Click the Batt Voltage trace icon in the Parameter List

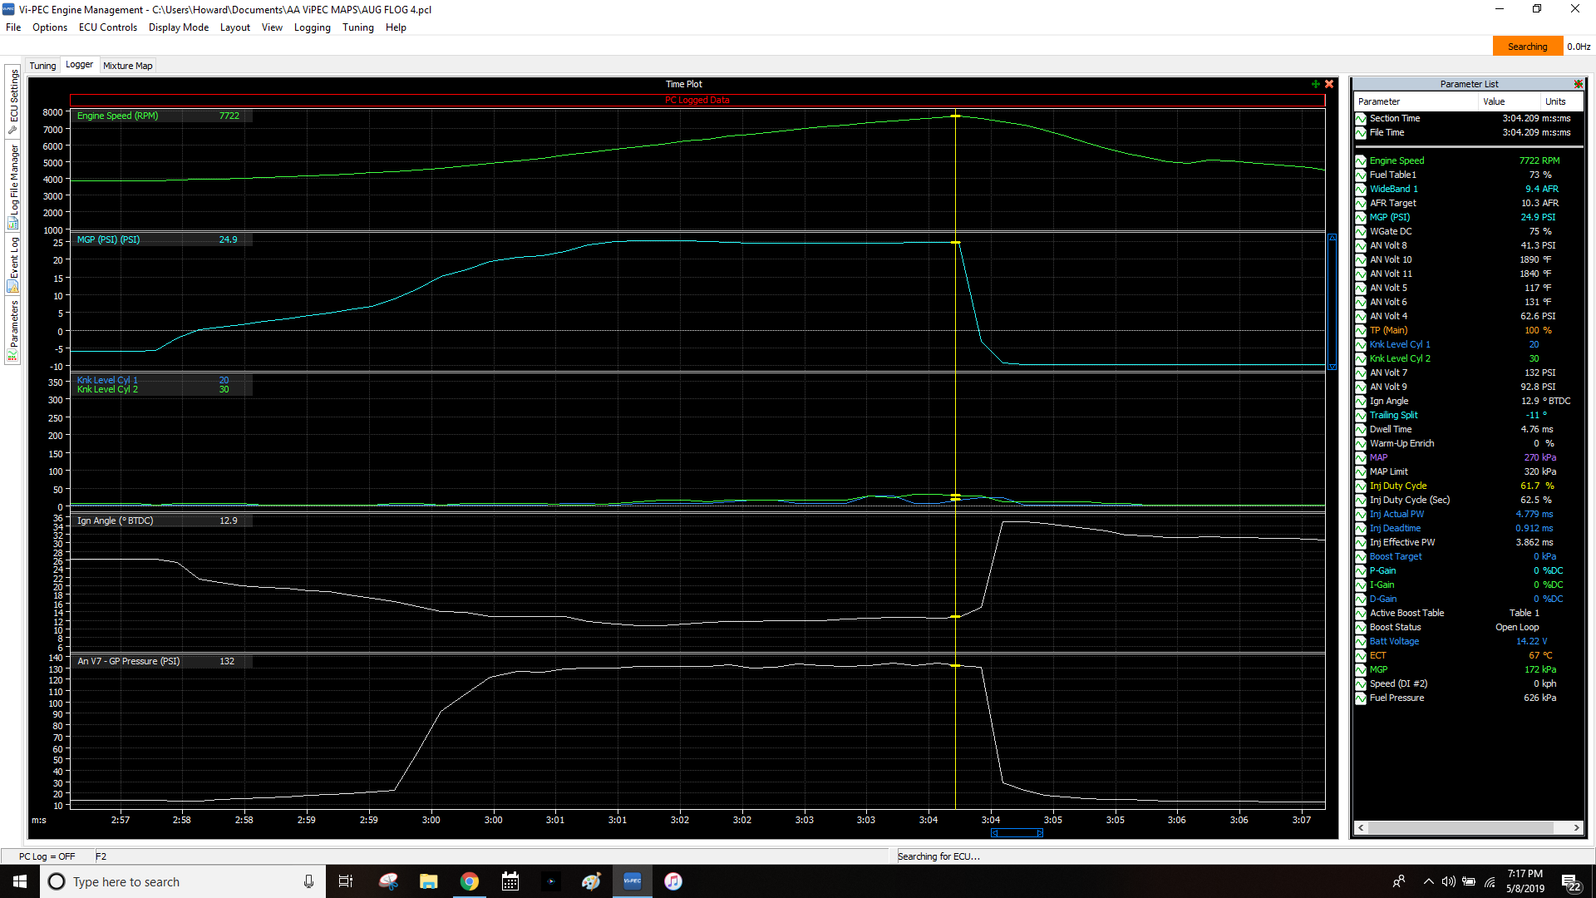coord(1361,641)
